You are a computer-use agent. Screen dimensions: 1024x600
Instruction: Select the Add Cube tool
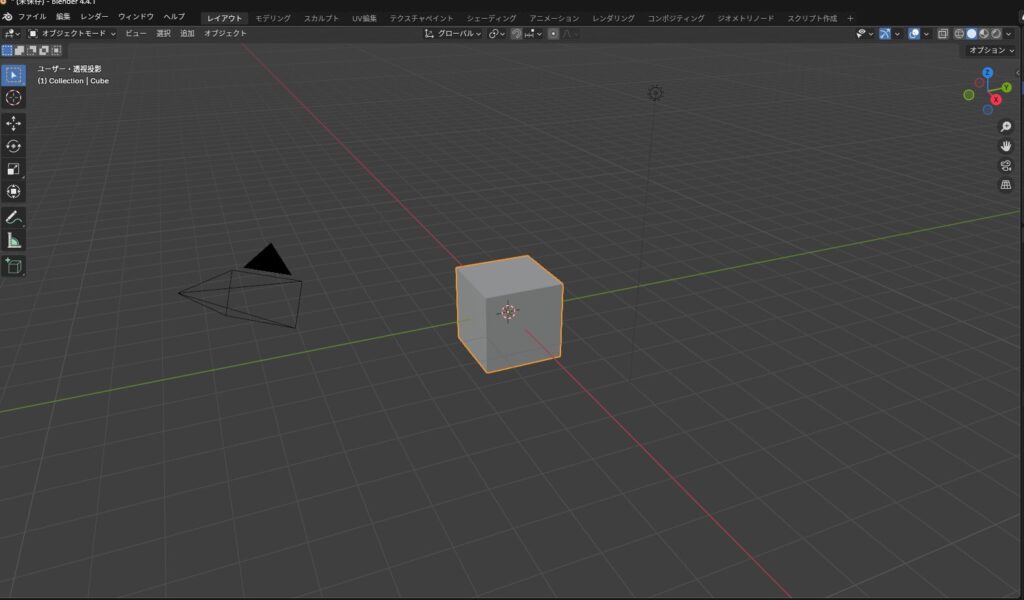14,266
